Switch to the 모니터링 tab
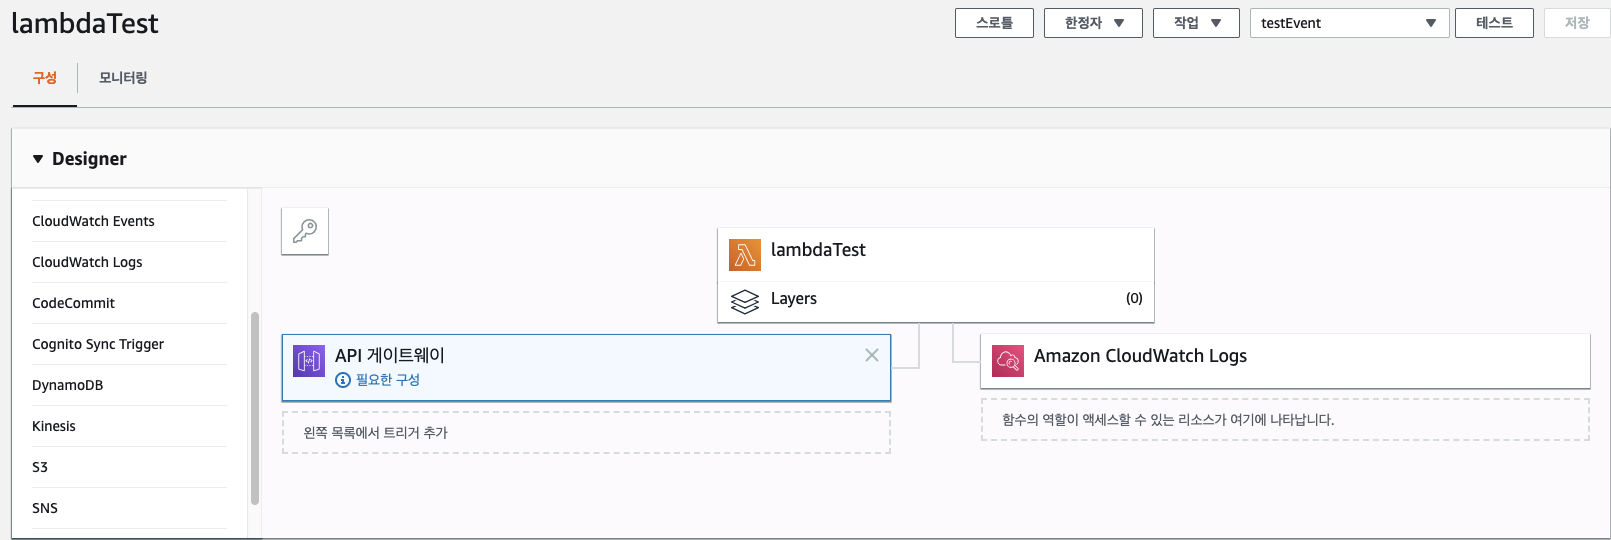The image size is (1611, 540). (x=123, y=78)
